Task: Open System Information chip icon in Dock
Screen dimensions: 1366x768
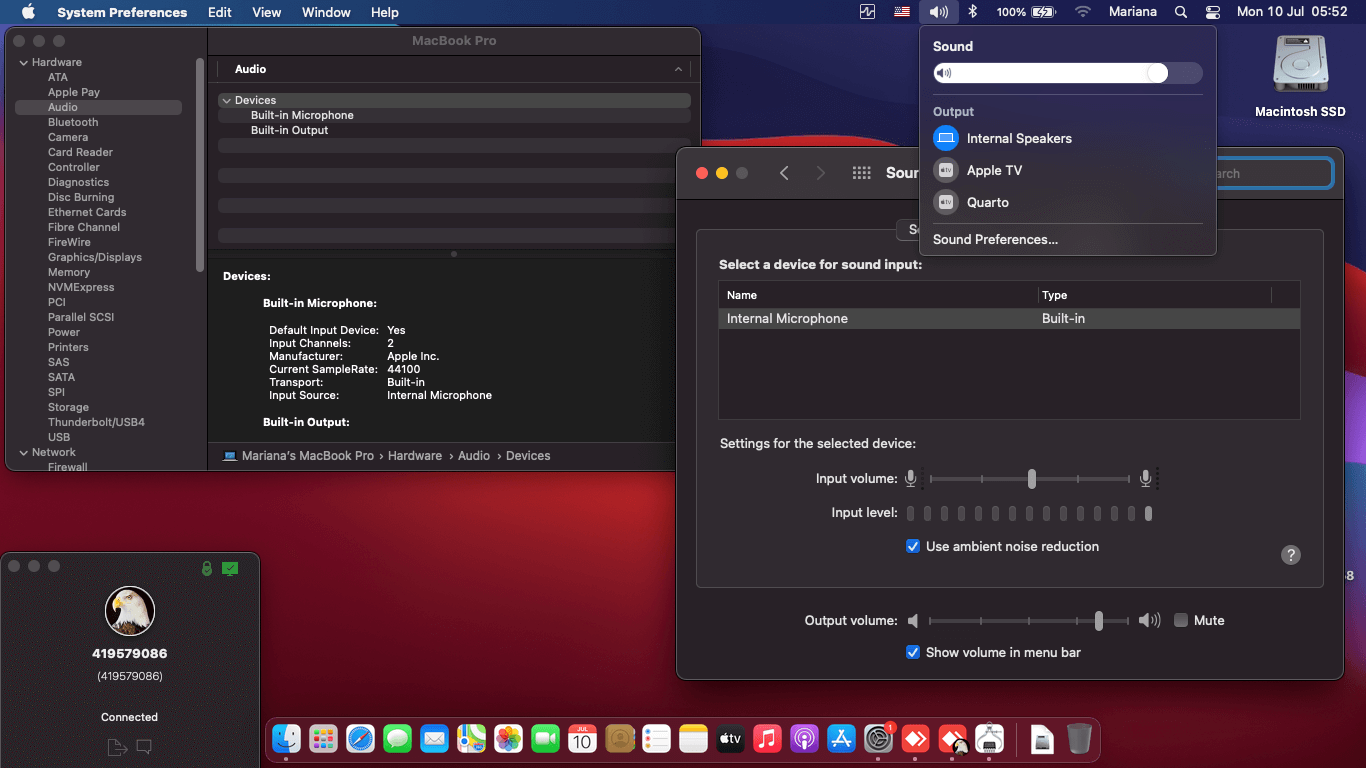Action: click(989, 739)
